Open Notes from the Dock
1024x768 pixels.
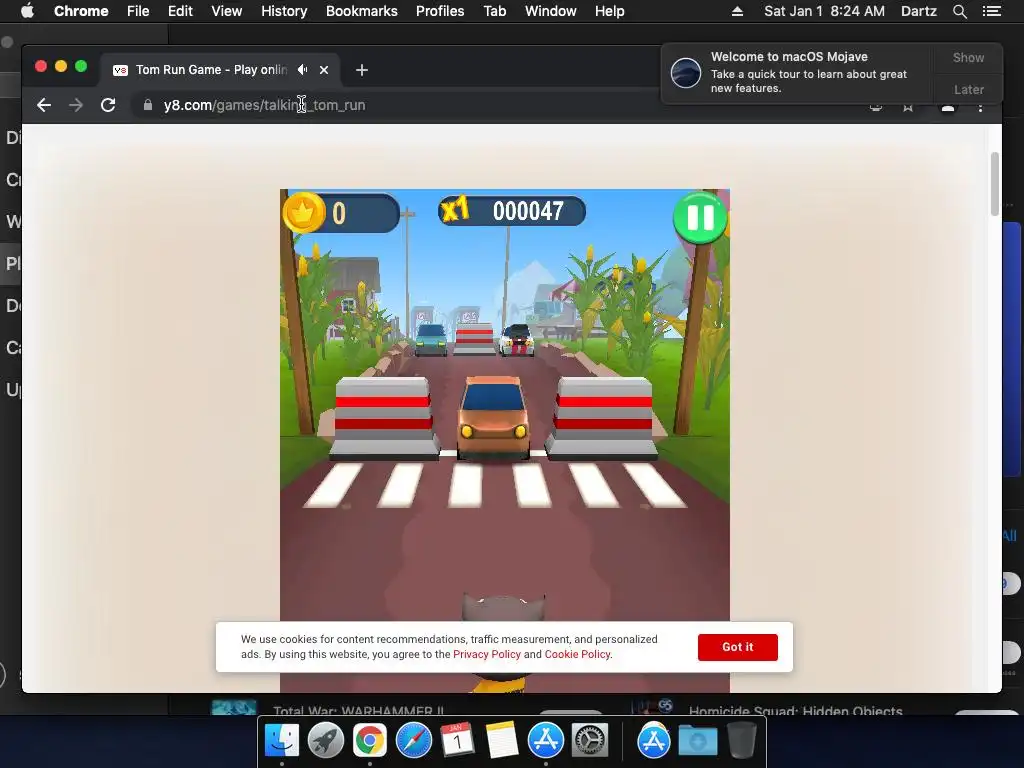click(502, 740)
